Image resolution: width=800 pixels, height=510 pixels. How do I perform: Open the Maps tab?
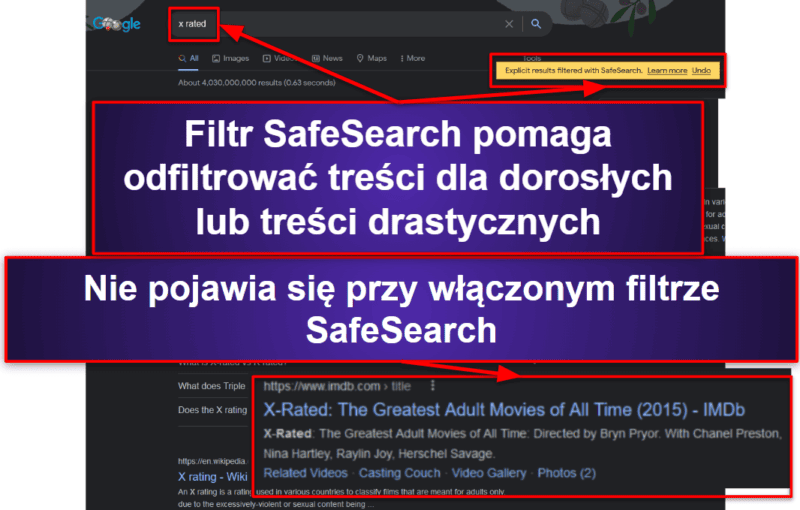click(x=371, y=59)
